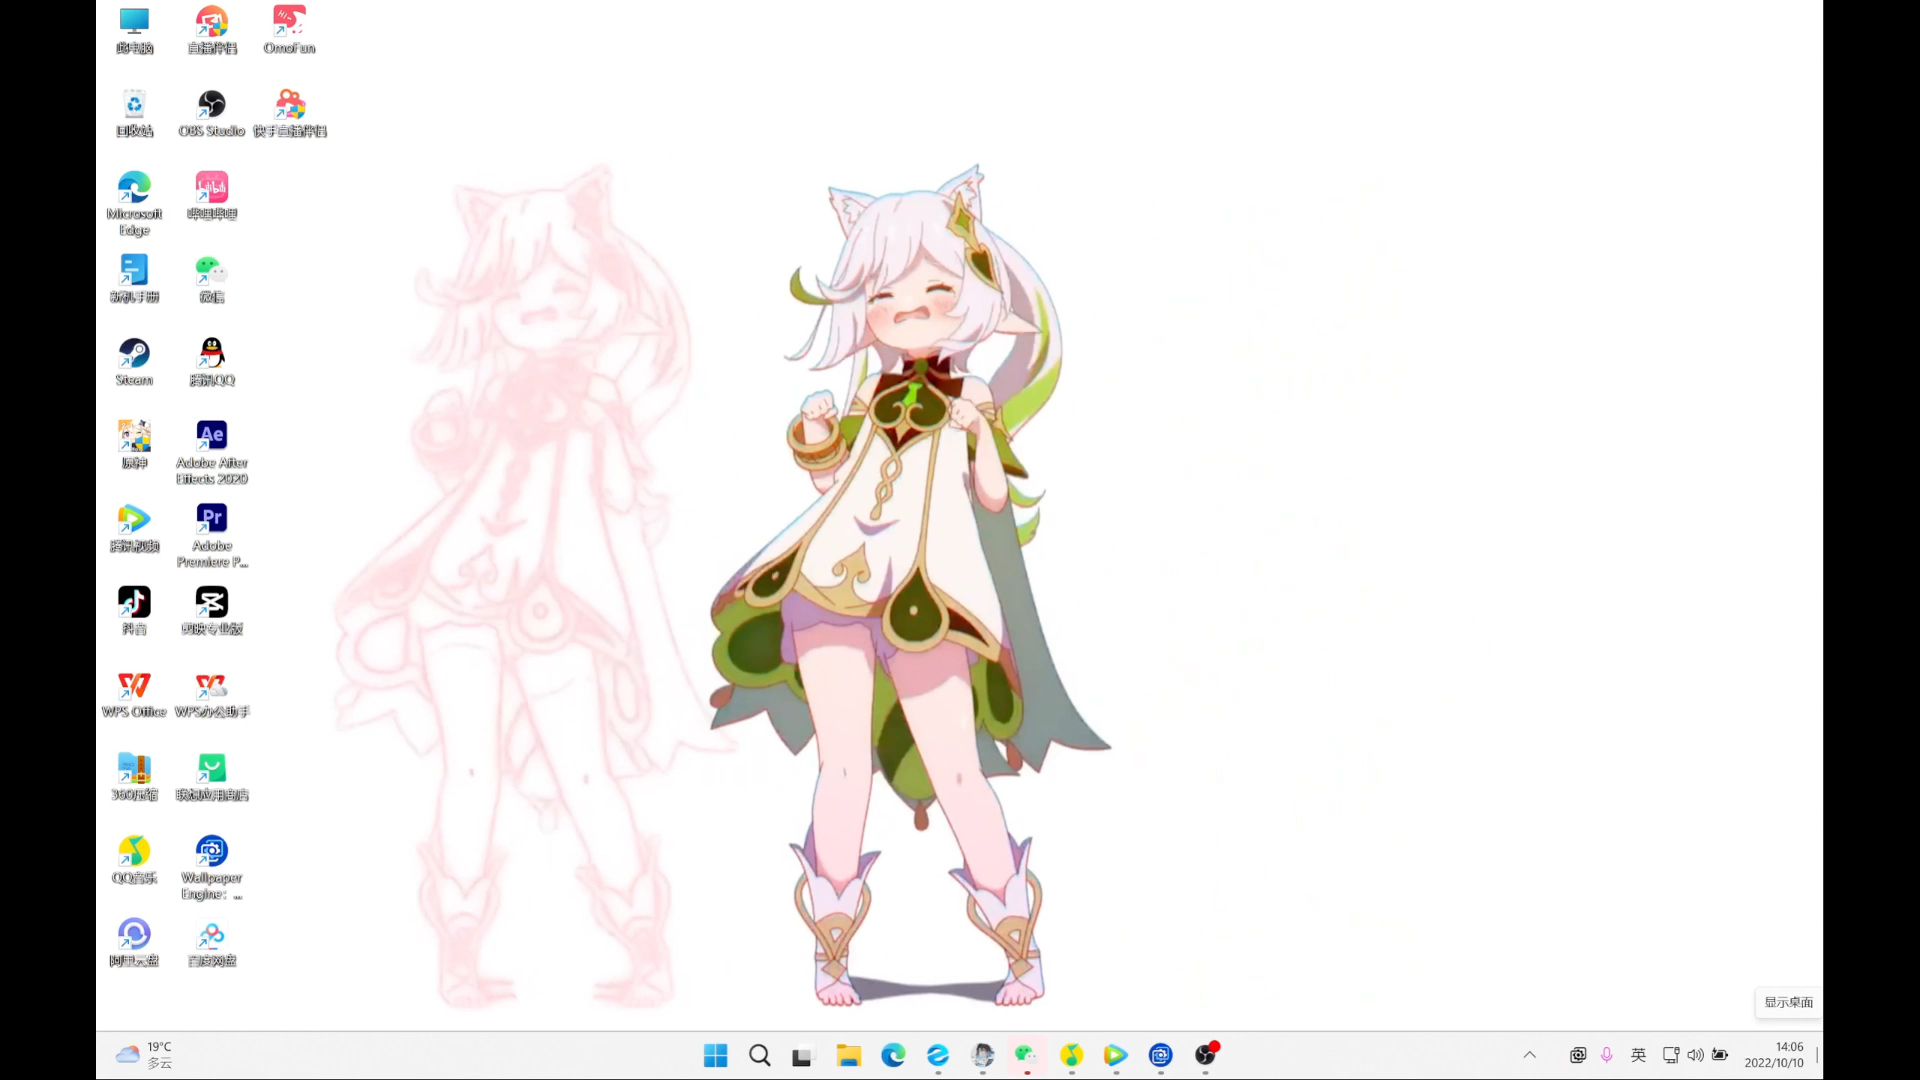Viewport: 1920px width, 1080px height.
Task: Open the 腾讯视频 desktop shortcut
Action: pos(134,529)
